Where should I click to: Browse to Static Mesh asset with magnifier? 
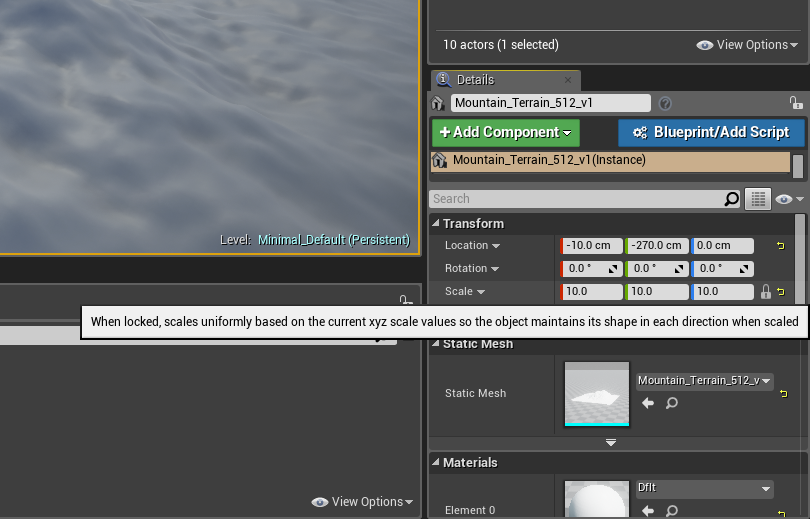tap(672, 403)
